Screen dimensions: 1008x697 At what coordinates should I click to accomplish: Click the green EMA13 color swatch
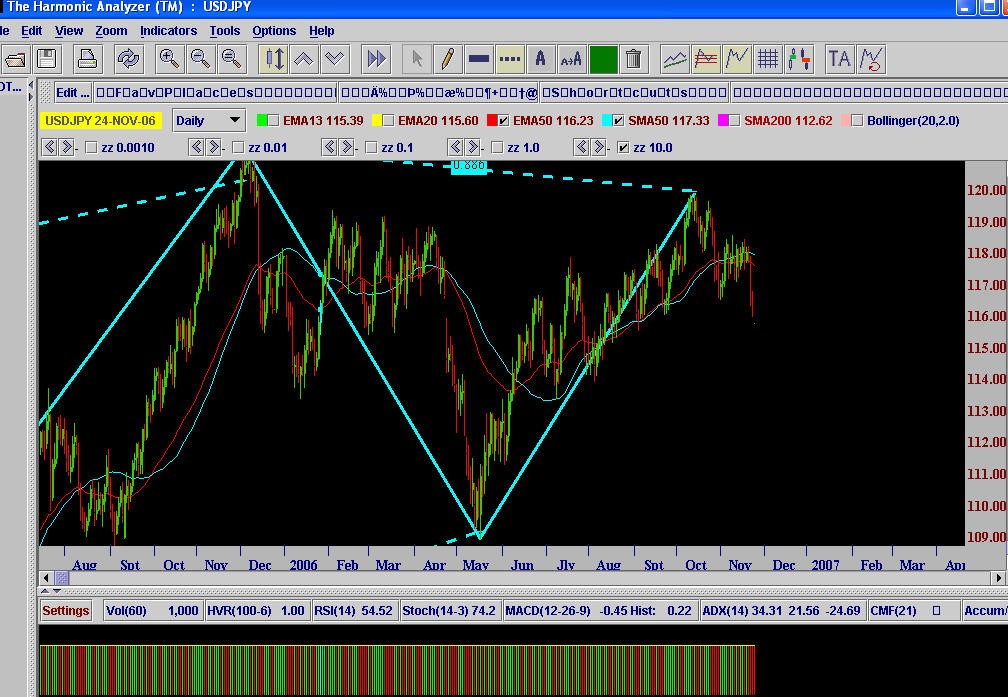[262, 121]
